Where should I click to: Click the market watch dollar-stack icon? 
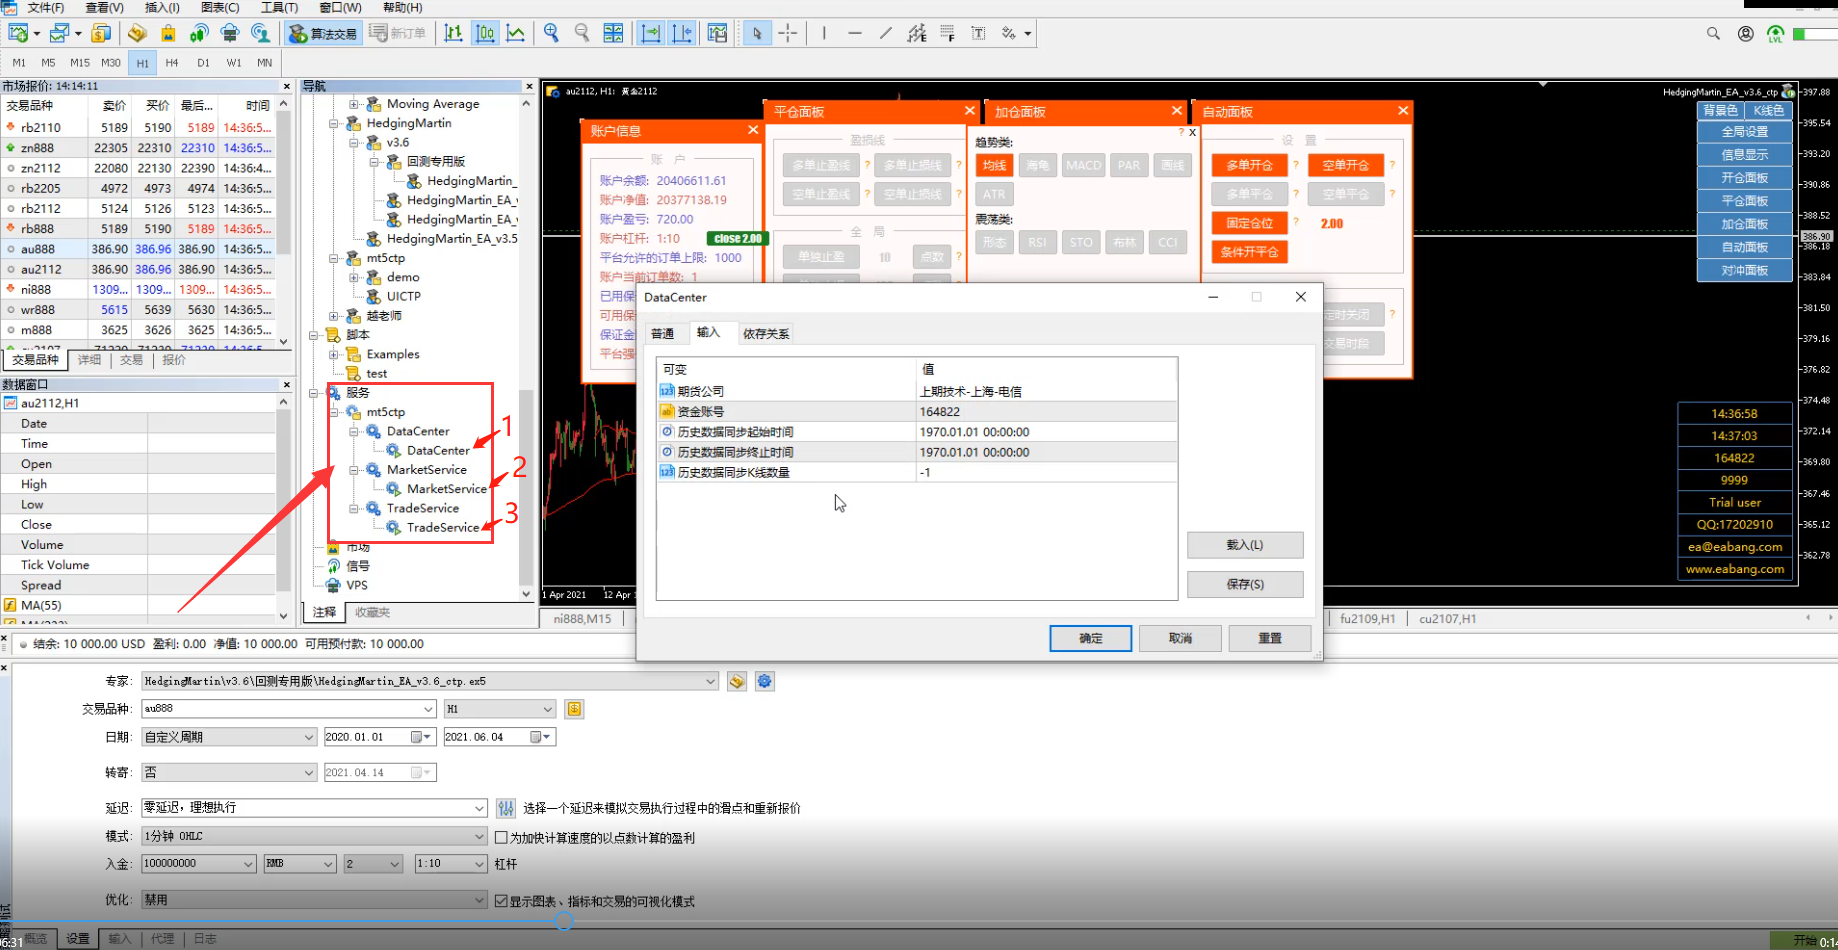click(101, 33)
